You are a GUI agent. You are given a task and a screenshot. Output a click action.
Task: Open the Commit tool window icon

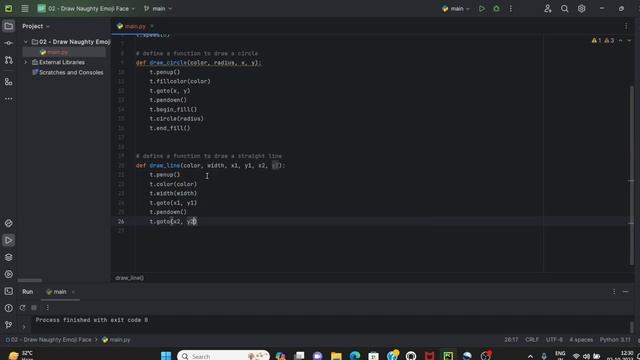coord(9,43)
